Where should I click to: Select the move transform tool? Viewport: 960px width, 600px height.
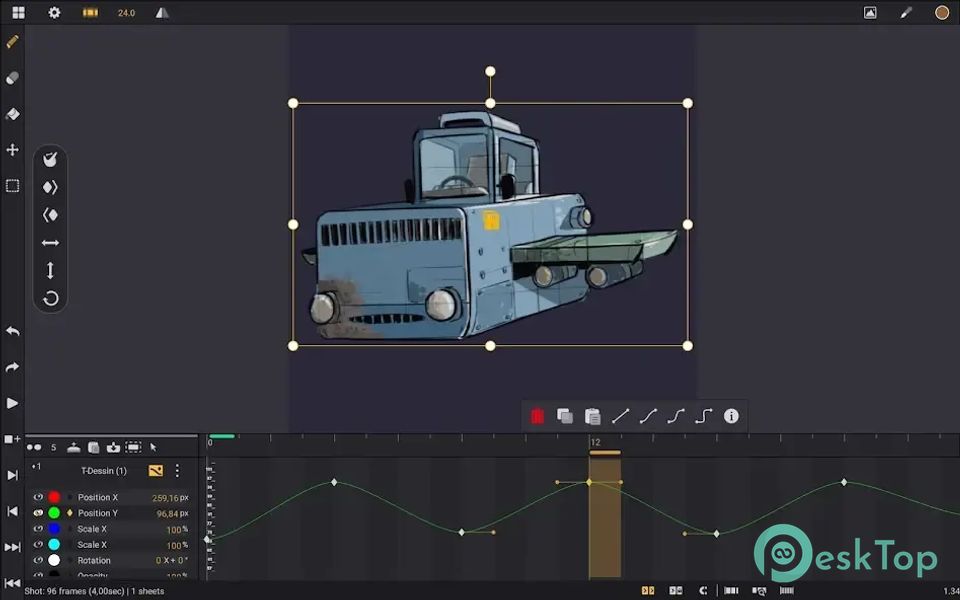(x=12, y=150)
